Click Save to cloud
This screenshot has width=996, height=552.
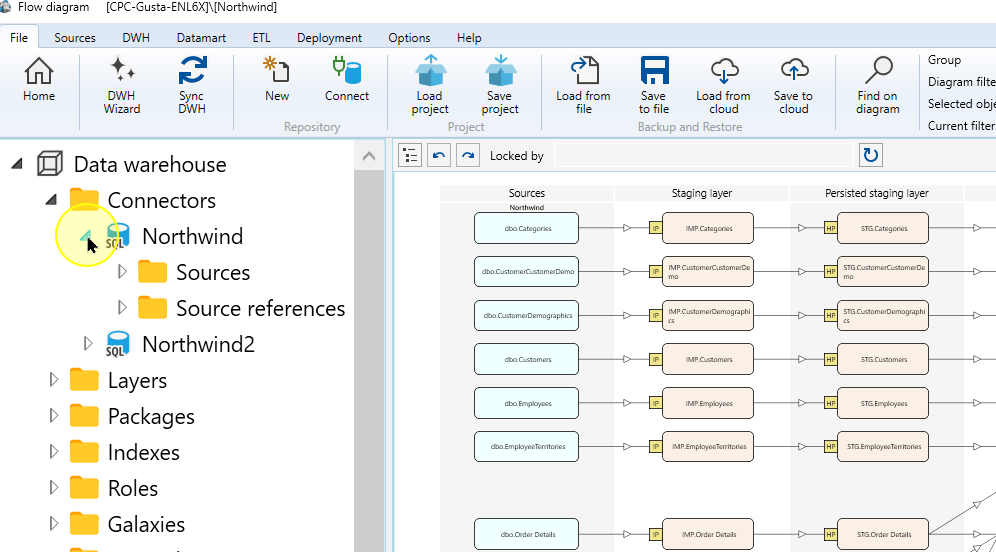pyautogui.click(x=793, y=85)
